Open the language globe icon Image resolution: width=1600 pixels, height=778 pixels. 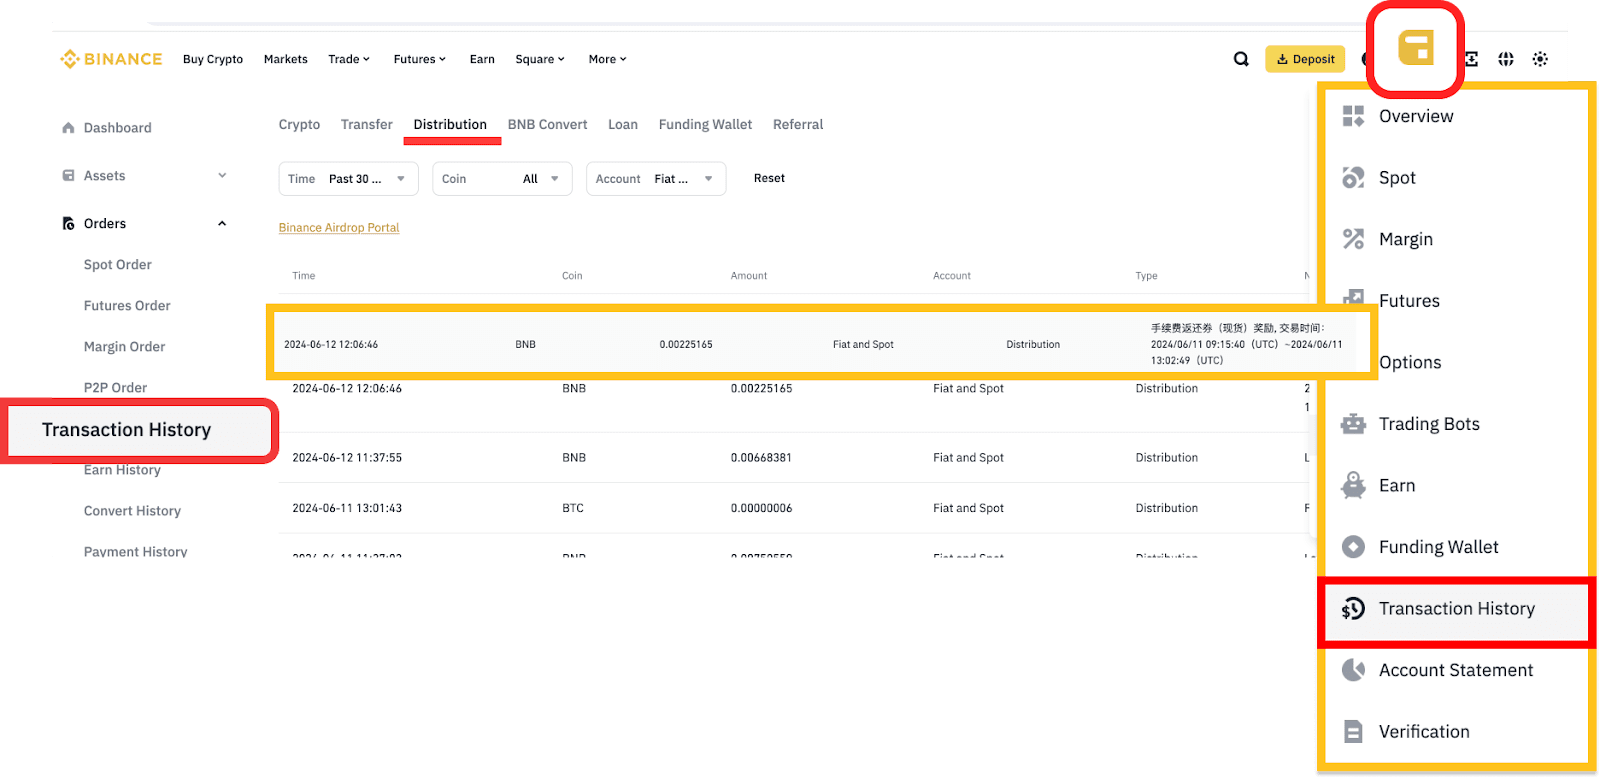(x=1506, y=59)
